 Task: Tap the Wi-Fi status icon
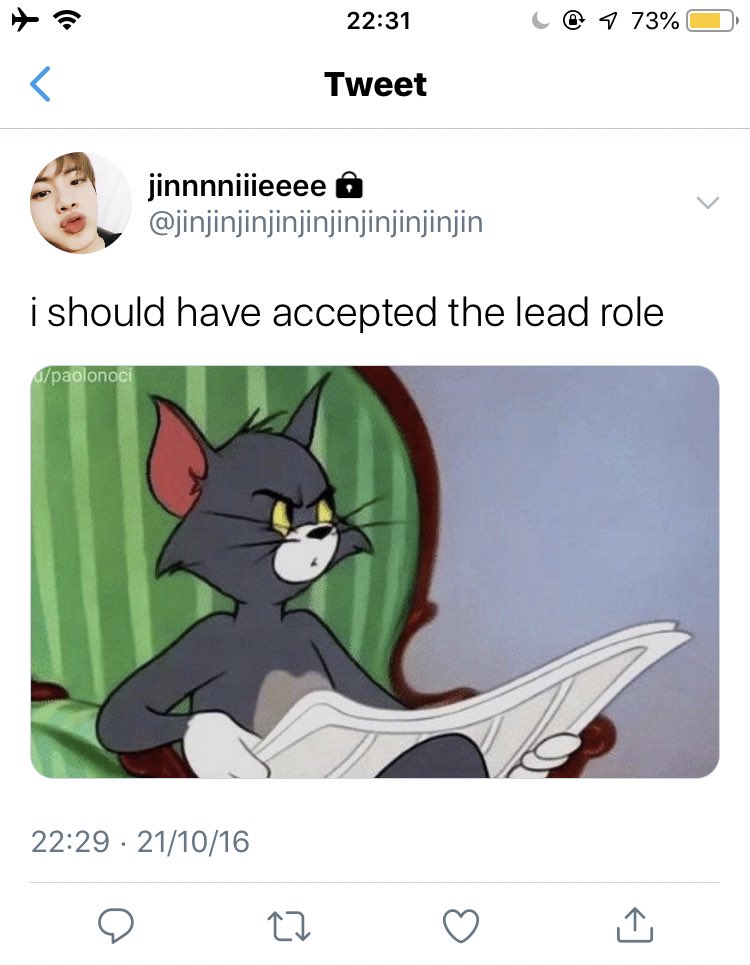click(68, 21)
